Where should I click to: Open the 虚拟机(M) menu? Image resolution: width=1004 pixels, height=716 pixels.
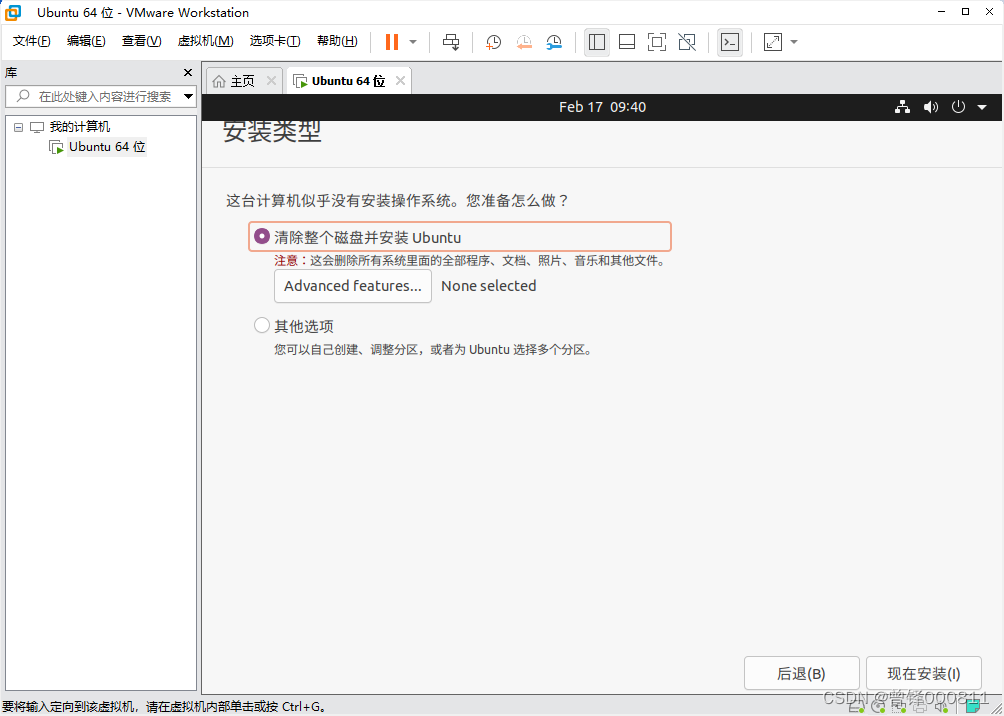tap(205, 42)
